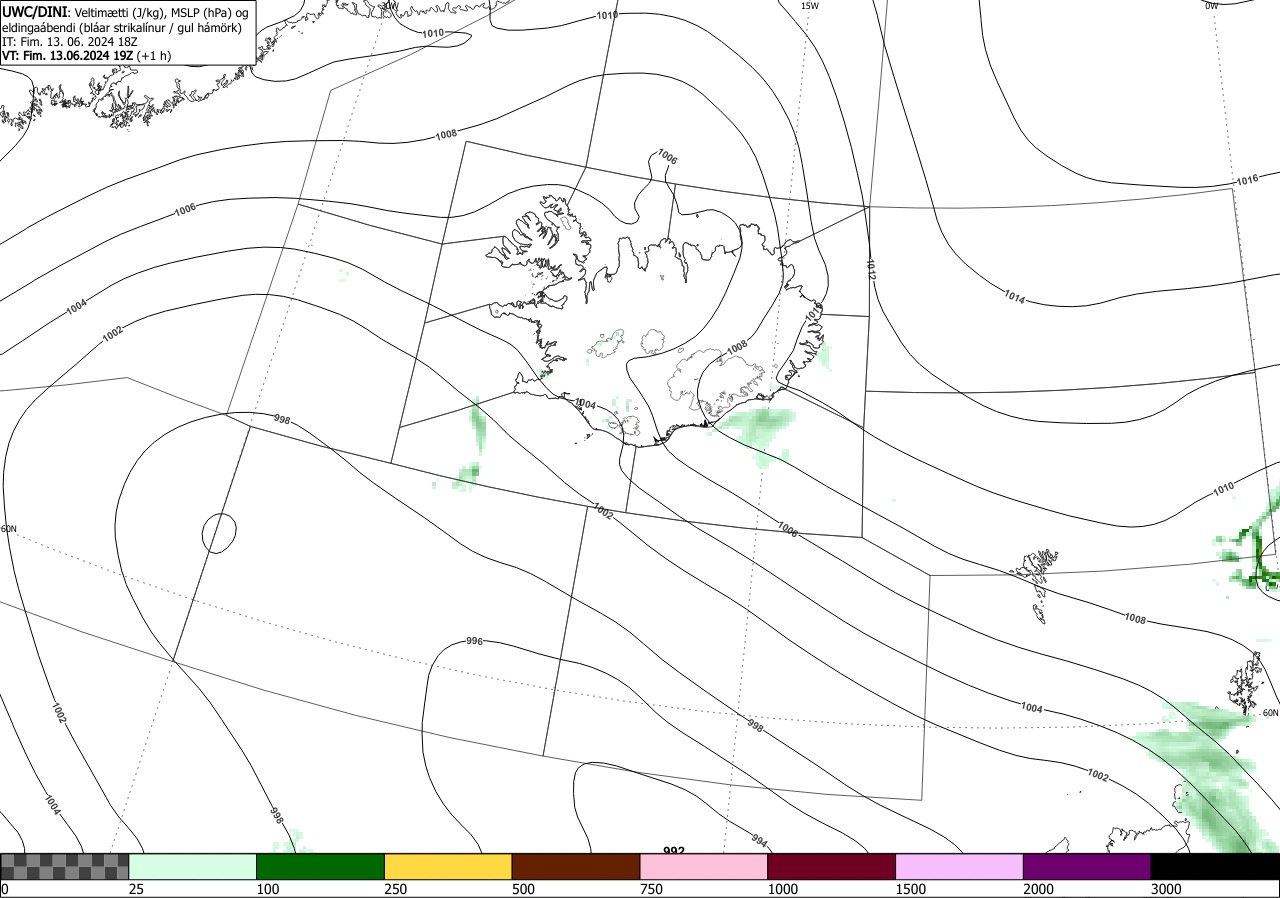The width and height of the screenshot is (1280, 898).
Task: Click the gray checkered 0–25 legend swatch
Action: (65, 866)
